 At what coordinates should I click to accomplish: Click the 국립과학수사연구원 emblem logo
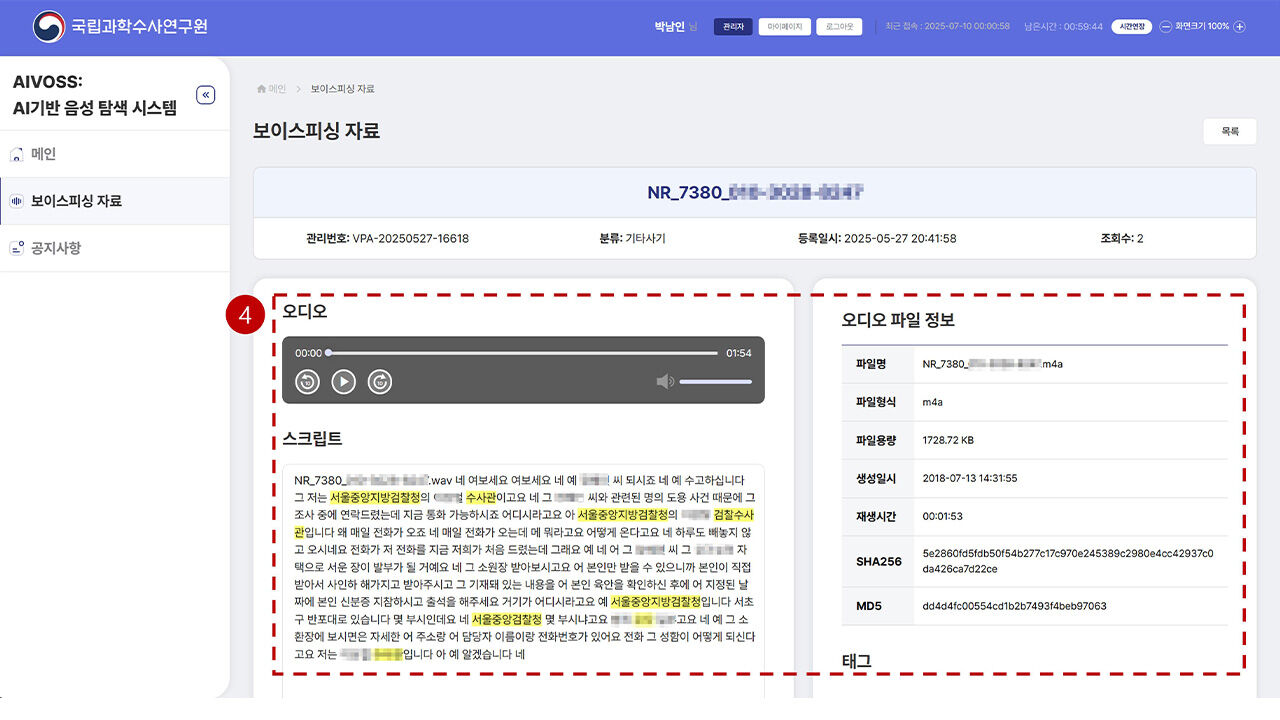tap(47, 26)
